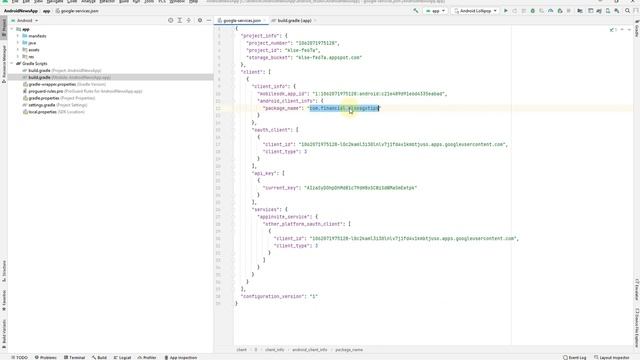Viewport: 640px width, 360px height.
Task: Hide the Project panel with minus icon
Action: 209,20
